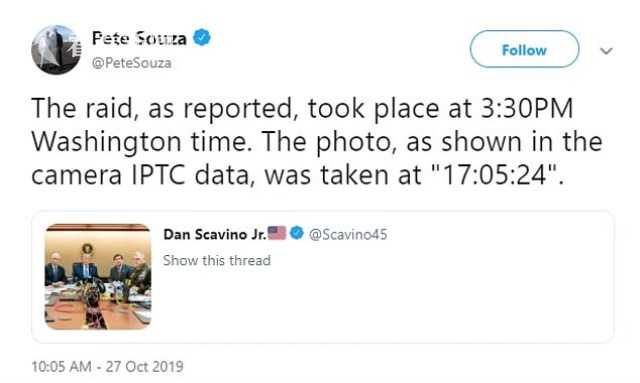Viewport: 640px width, 383px height.
Task: Click Dan Scavino's verified badge
Action: click(297, 233)
